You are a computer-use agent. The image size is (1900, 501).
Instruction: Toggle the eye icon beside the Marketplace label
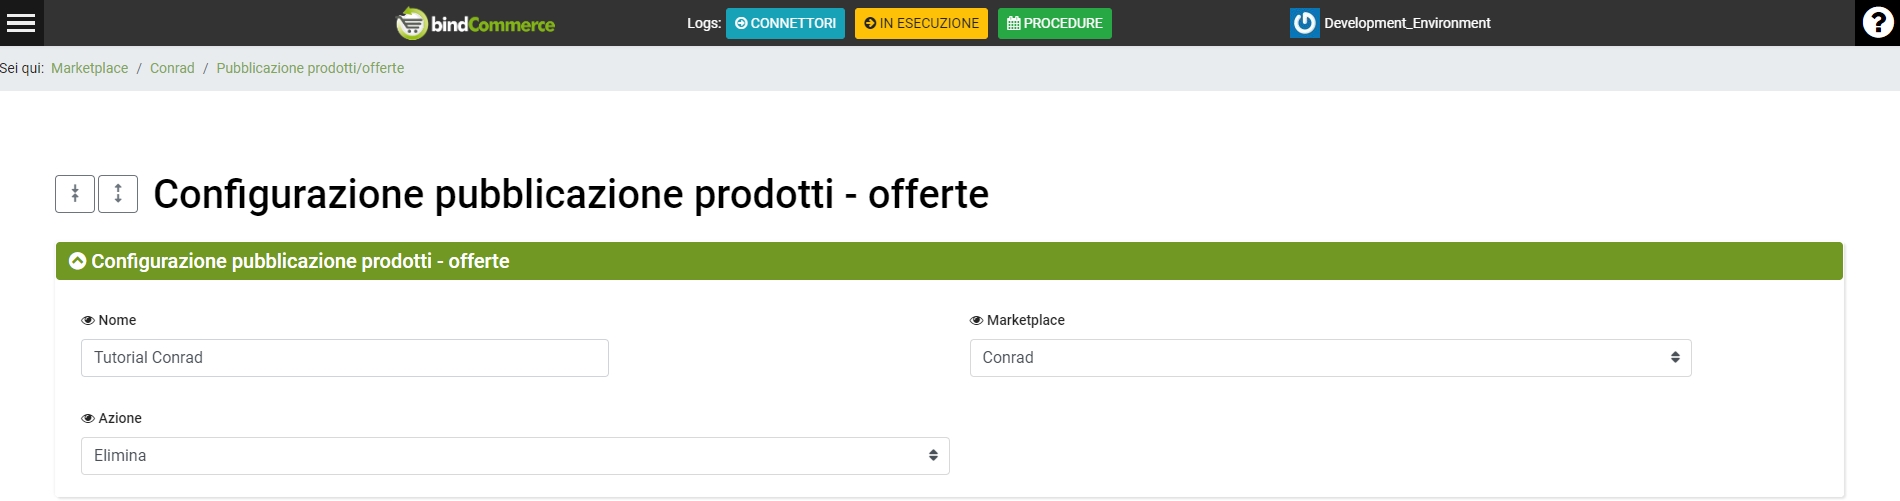(x=976, y=321)
